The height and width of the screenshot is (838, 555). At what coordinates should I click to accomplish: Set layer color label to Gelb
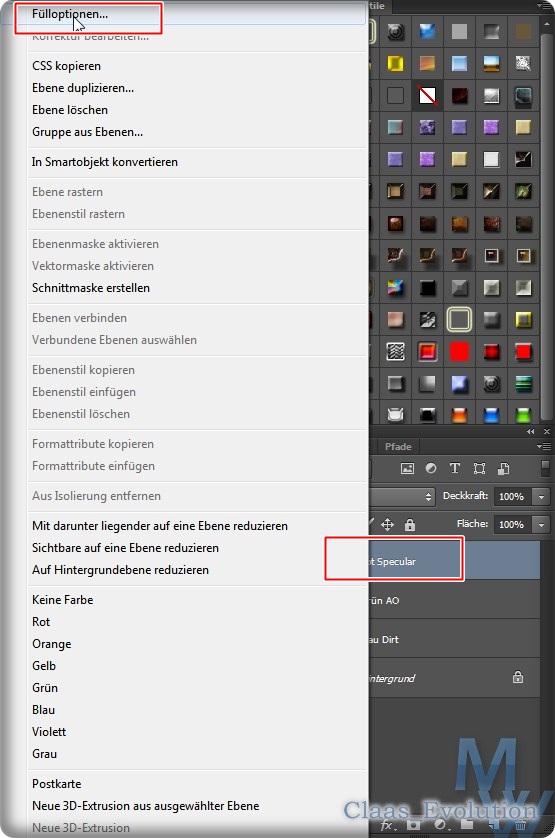(x=44, y=666)
